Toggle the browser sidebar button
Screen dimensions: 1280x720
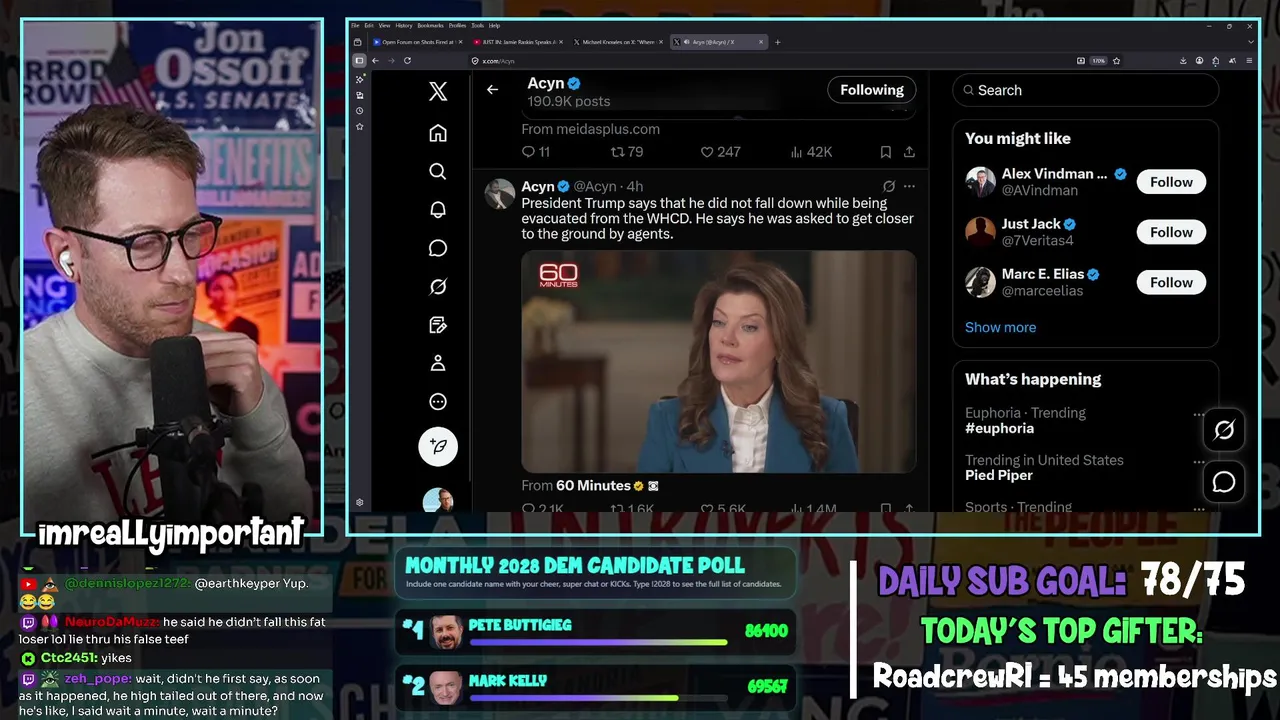(x=359, y=61)
